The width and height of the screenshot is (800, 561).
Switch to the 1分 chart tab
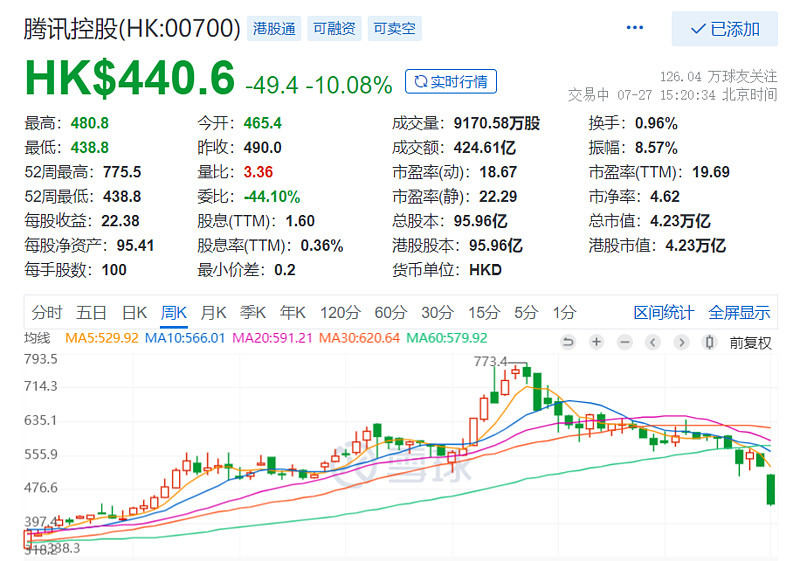tap(564, 312)
